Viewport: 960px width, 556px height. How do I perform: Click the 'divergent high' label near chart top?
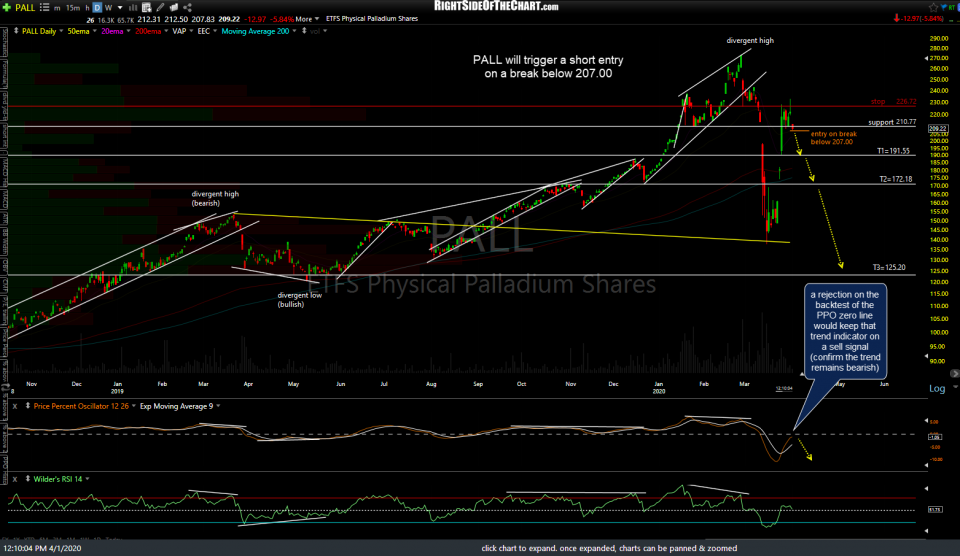(x=750, y=40)
